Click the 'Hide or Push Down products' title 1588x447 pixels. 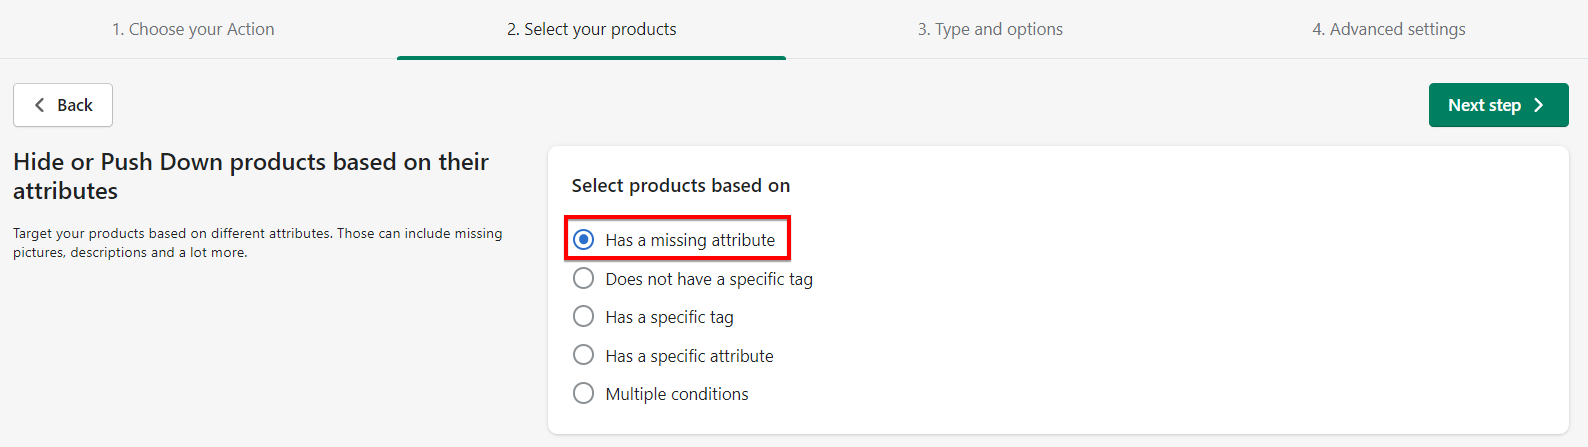251,176
